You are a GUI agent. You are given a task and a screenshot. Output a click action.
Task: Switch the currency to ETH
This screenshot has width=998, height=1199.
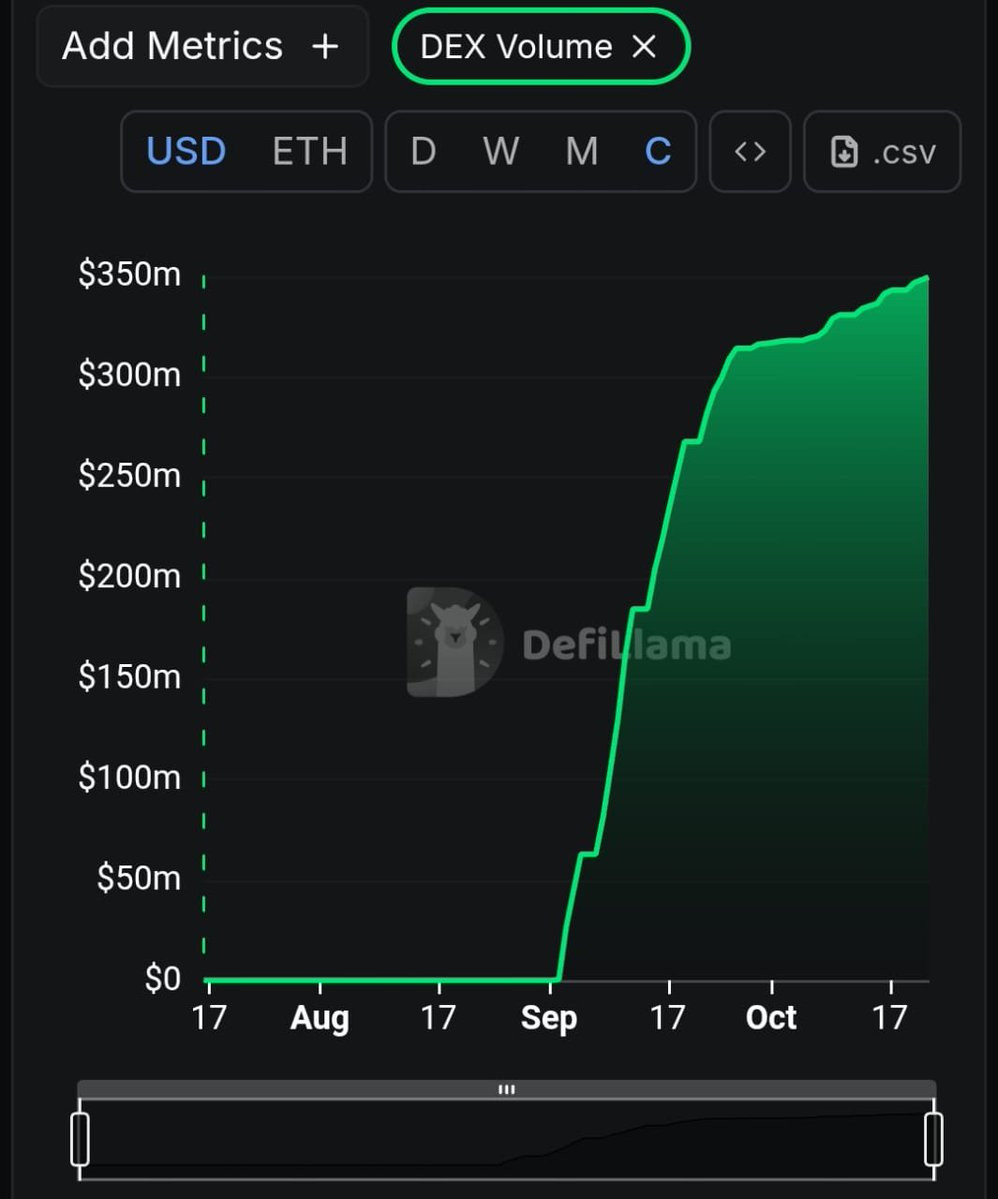(x=310, y=151)
